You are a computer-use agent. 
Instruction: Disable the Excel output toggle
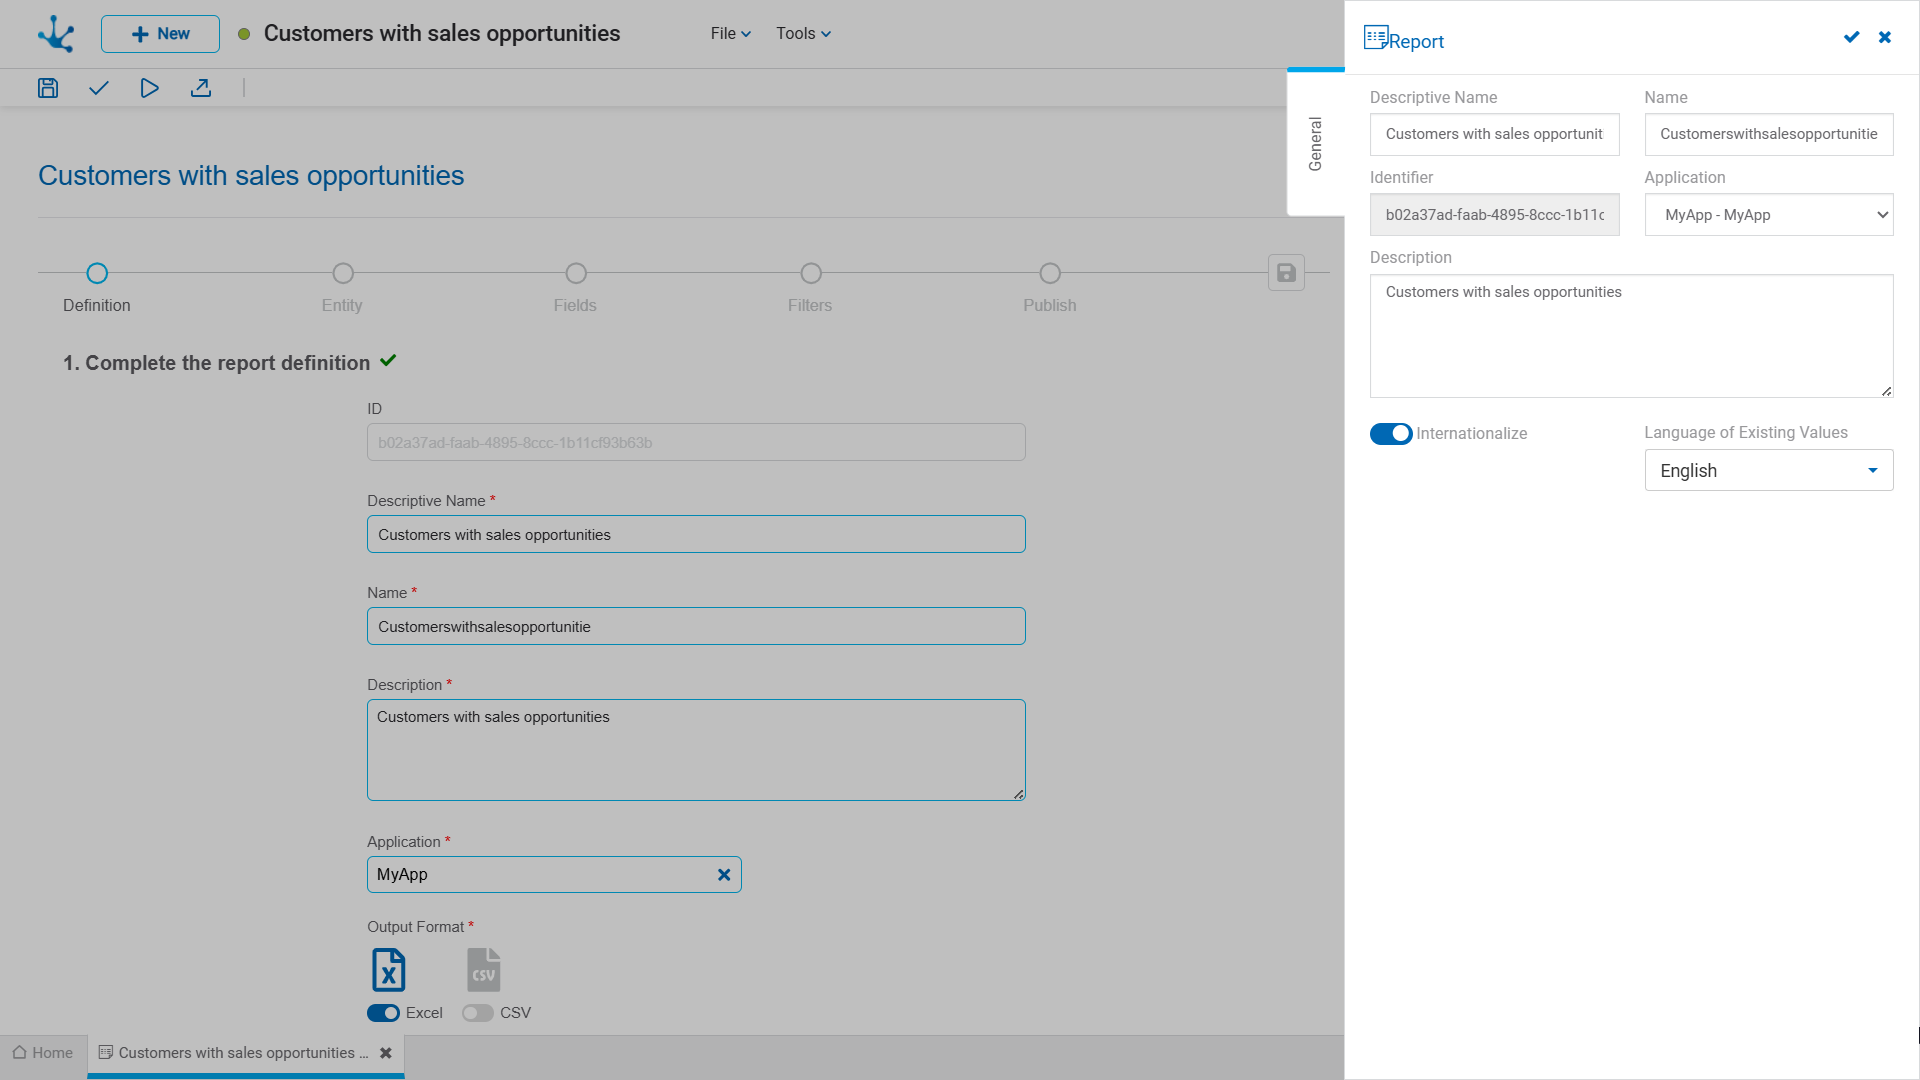click(x=383, y=1013)
